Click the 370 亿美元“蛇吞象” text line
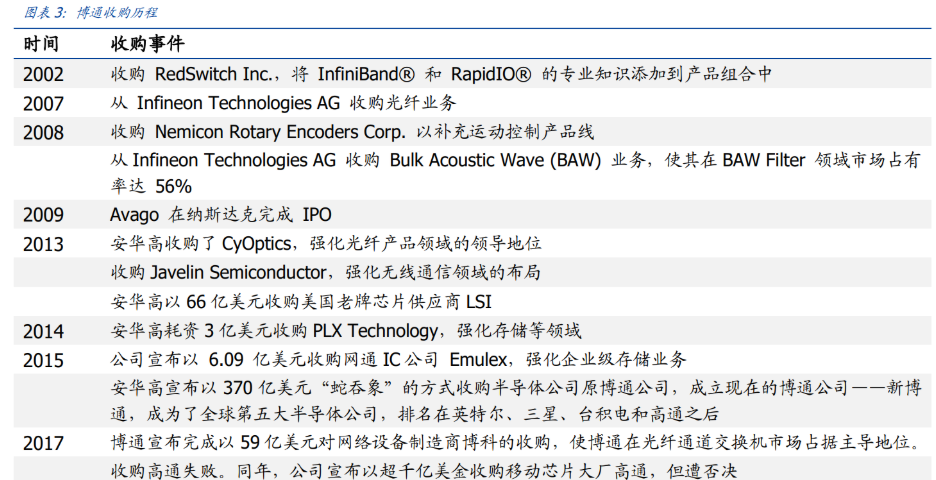This screenshot has width=936, height=480. (516, 388)
